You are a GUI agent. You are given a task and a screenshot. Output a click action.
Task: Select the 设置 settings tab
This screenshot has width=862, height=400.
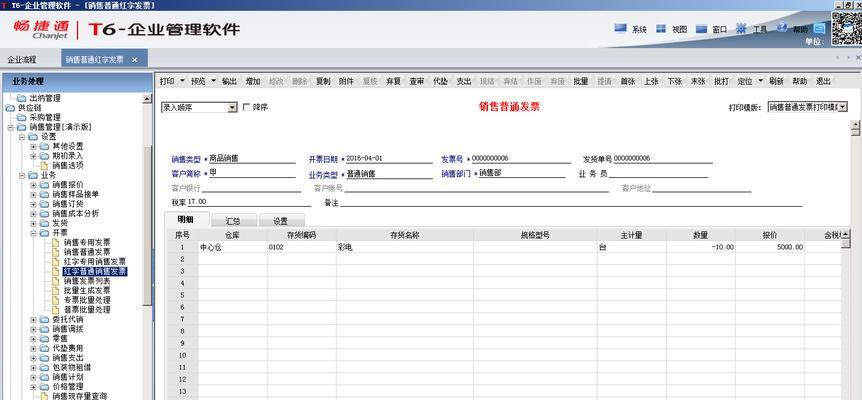280,221
